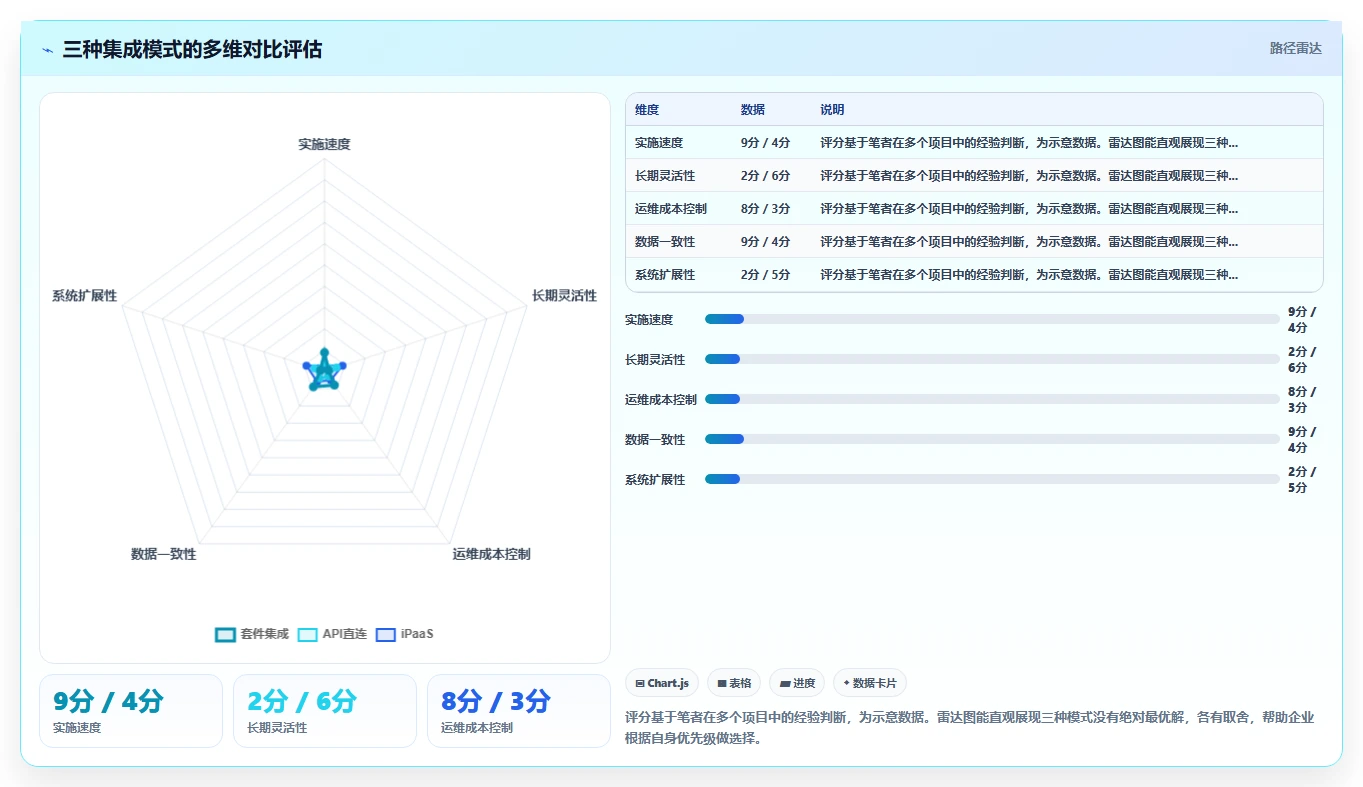Viewport: 1363px width, 787px height.
Task: Click the 数据卡片 tag chip
Action: [x=870, y=683]
